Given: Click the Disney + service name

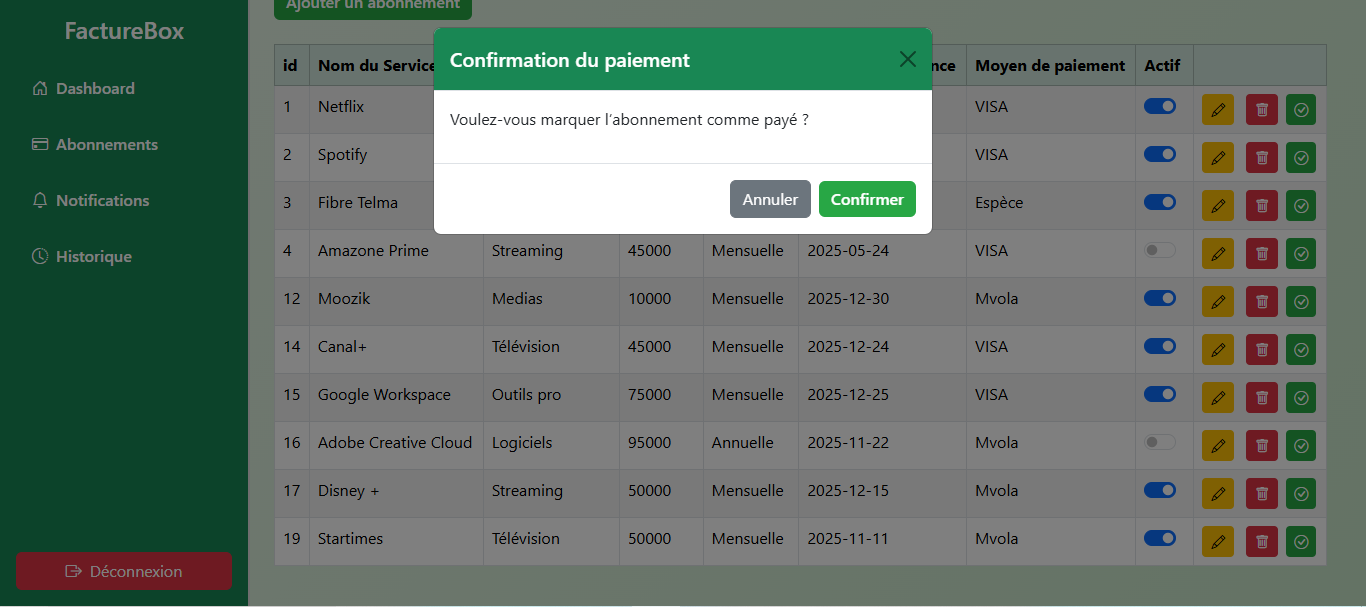Looking at the screenshot, I should point(349,490).
